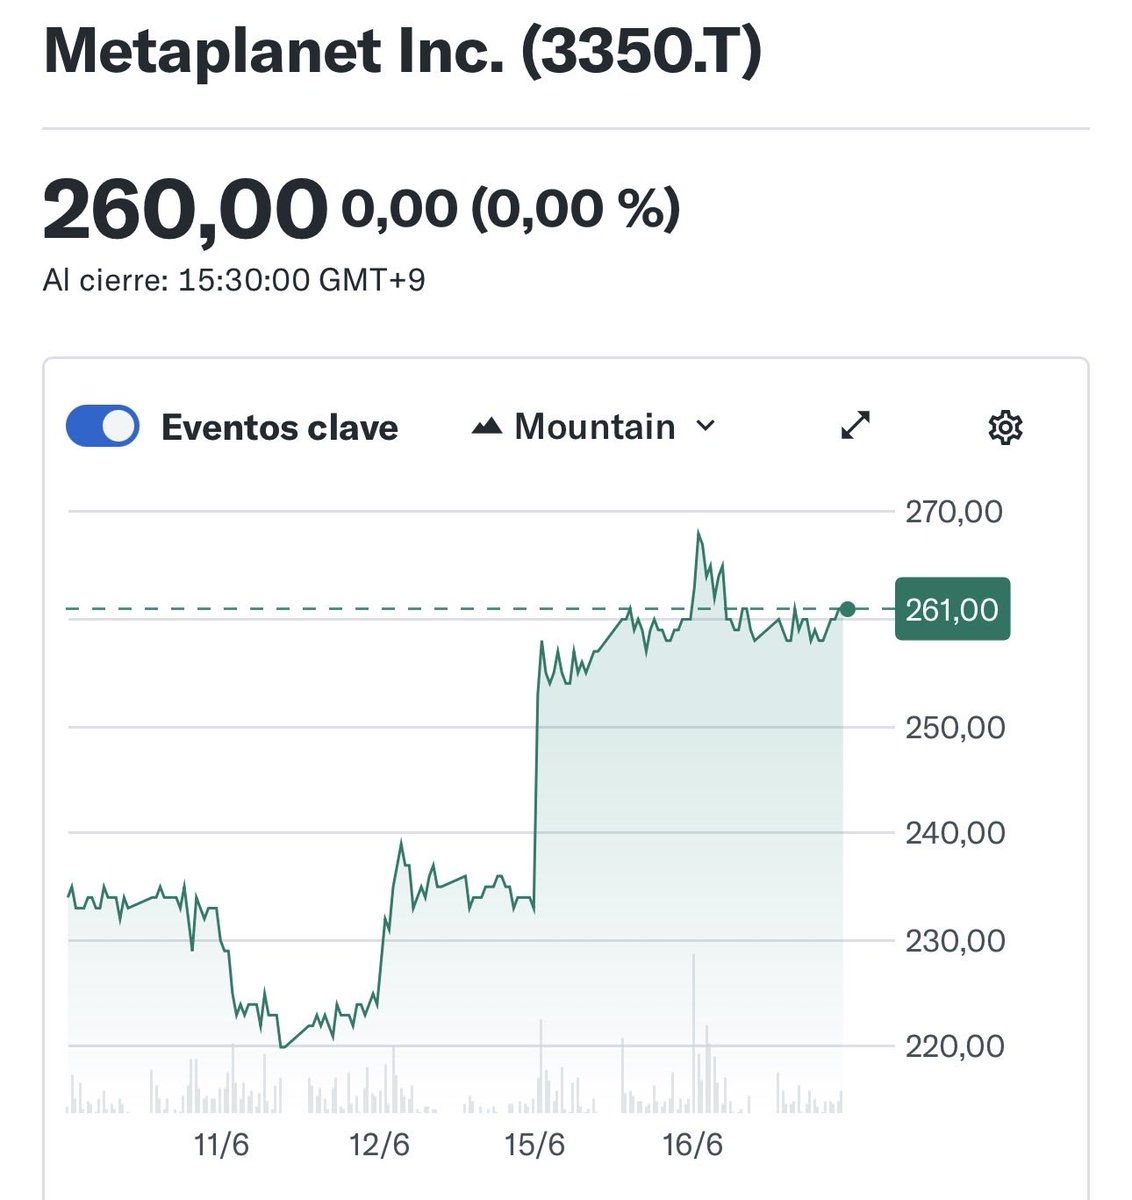Click green dot at chart line end

[848, 609]
